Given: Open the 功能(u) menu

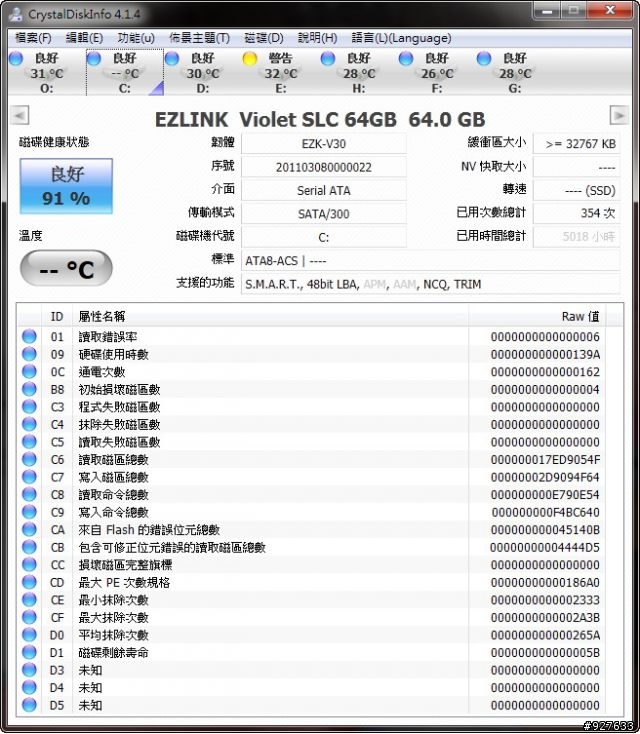Looking at the screenshot, I should point(136,38).
